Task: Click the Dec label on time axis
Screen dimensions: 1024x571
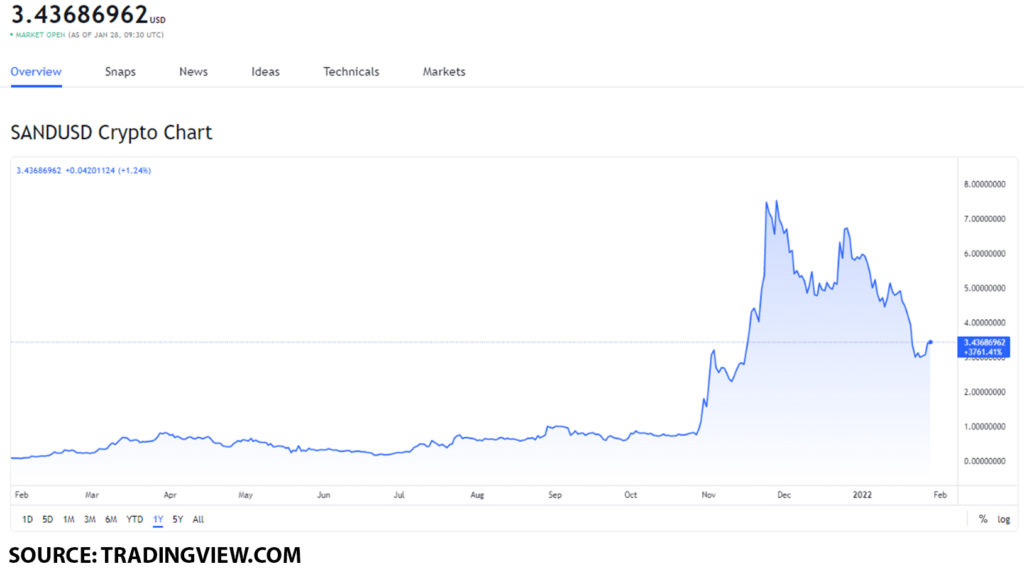Action: pos(784,495)
